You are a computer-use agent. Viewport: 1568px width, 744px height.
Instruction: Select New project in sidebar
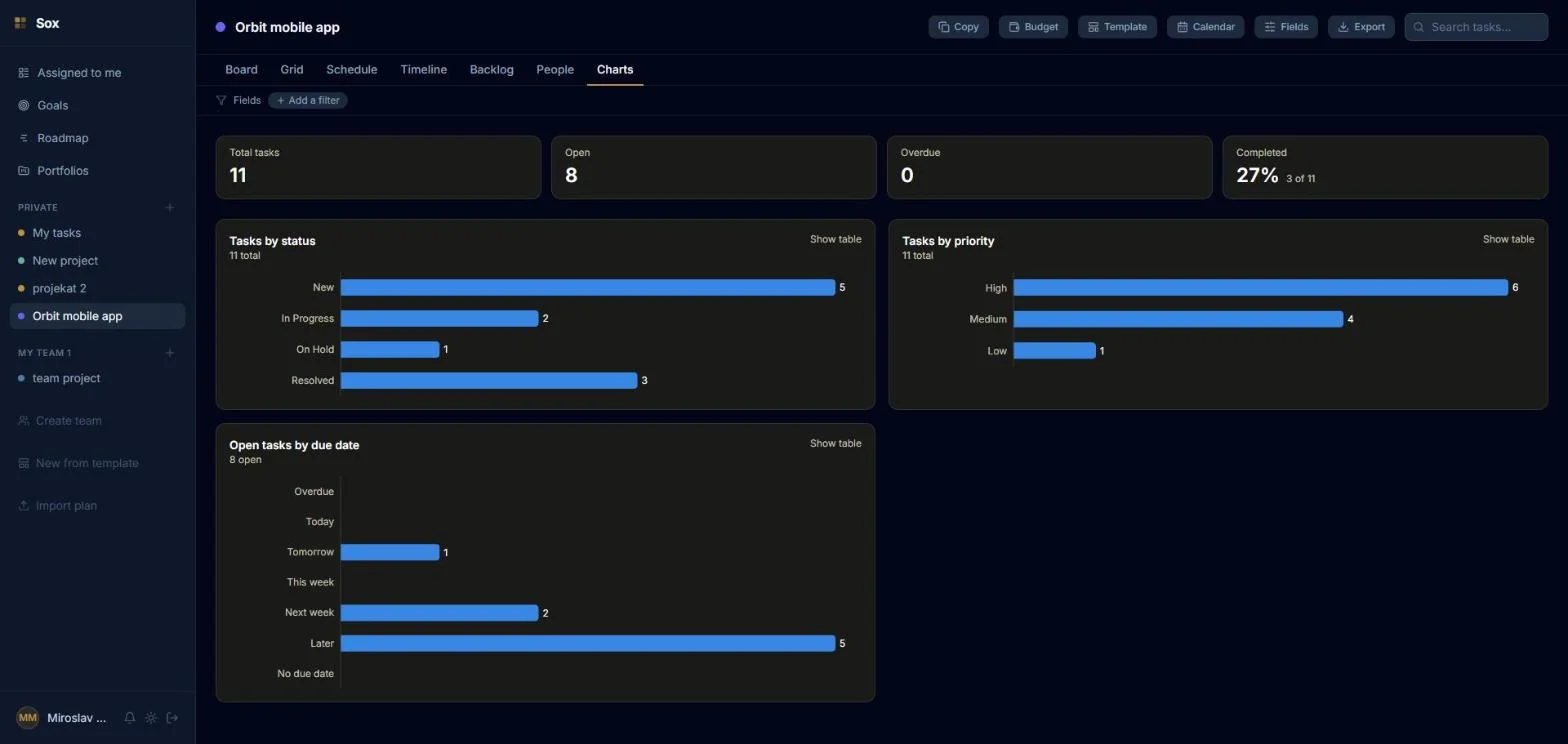(98, 261)
